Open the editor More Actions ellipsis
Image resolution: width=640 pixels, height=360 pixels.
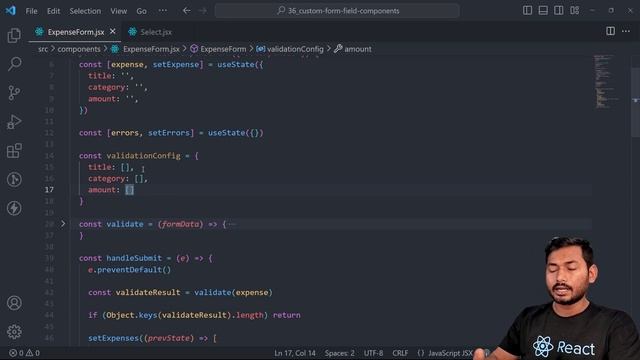coord(626,31)
